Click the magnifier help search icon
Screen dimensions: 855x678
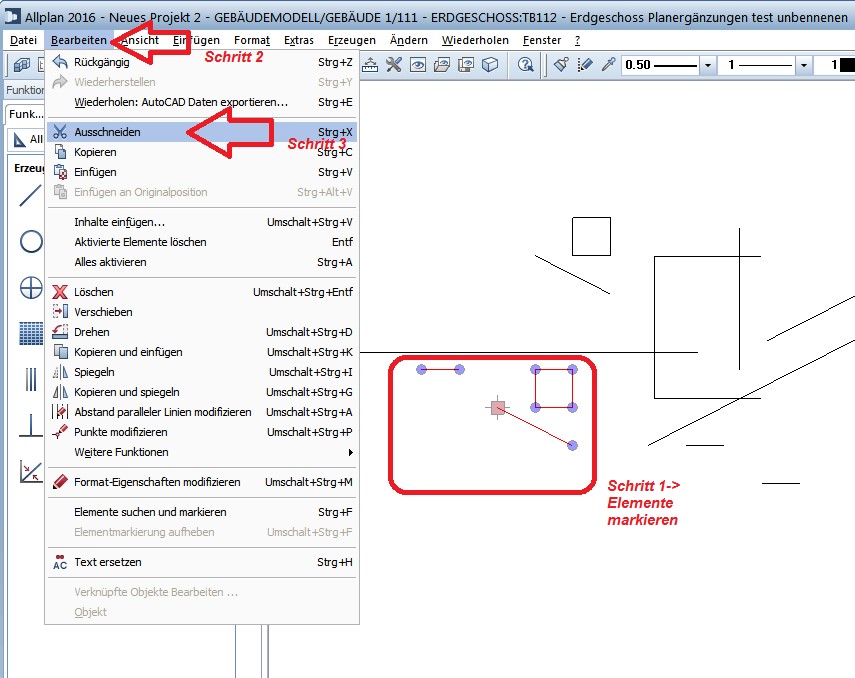[x=526, y=65]
